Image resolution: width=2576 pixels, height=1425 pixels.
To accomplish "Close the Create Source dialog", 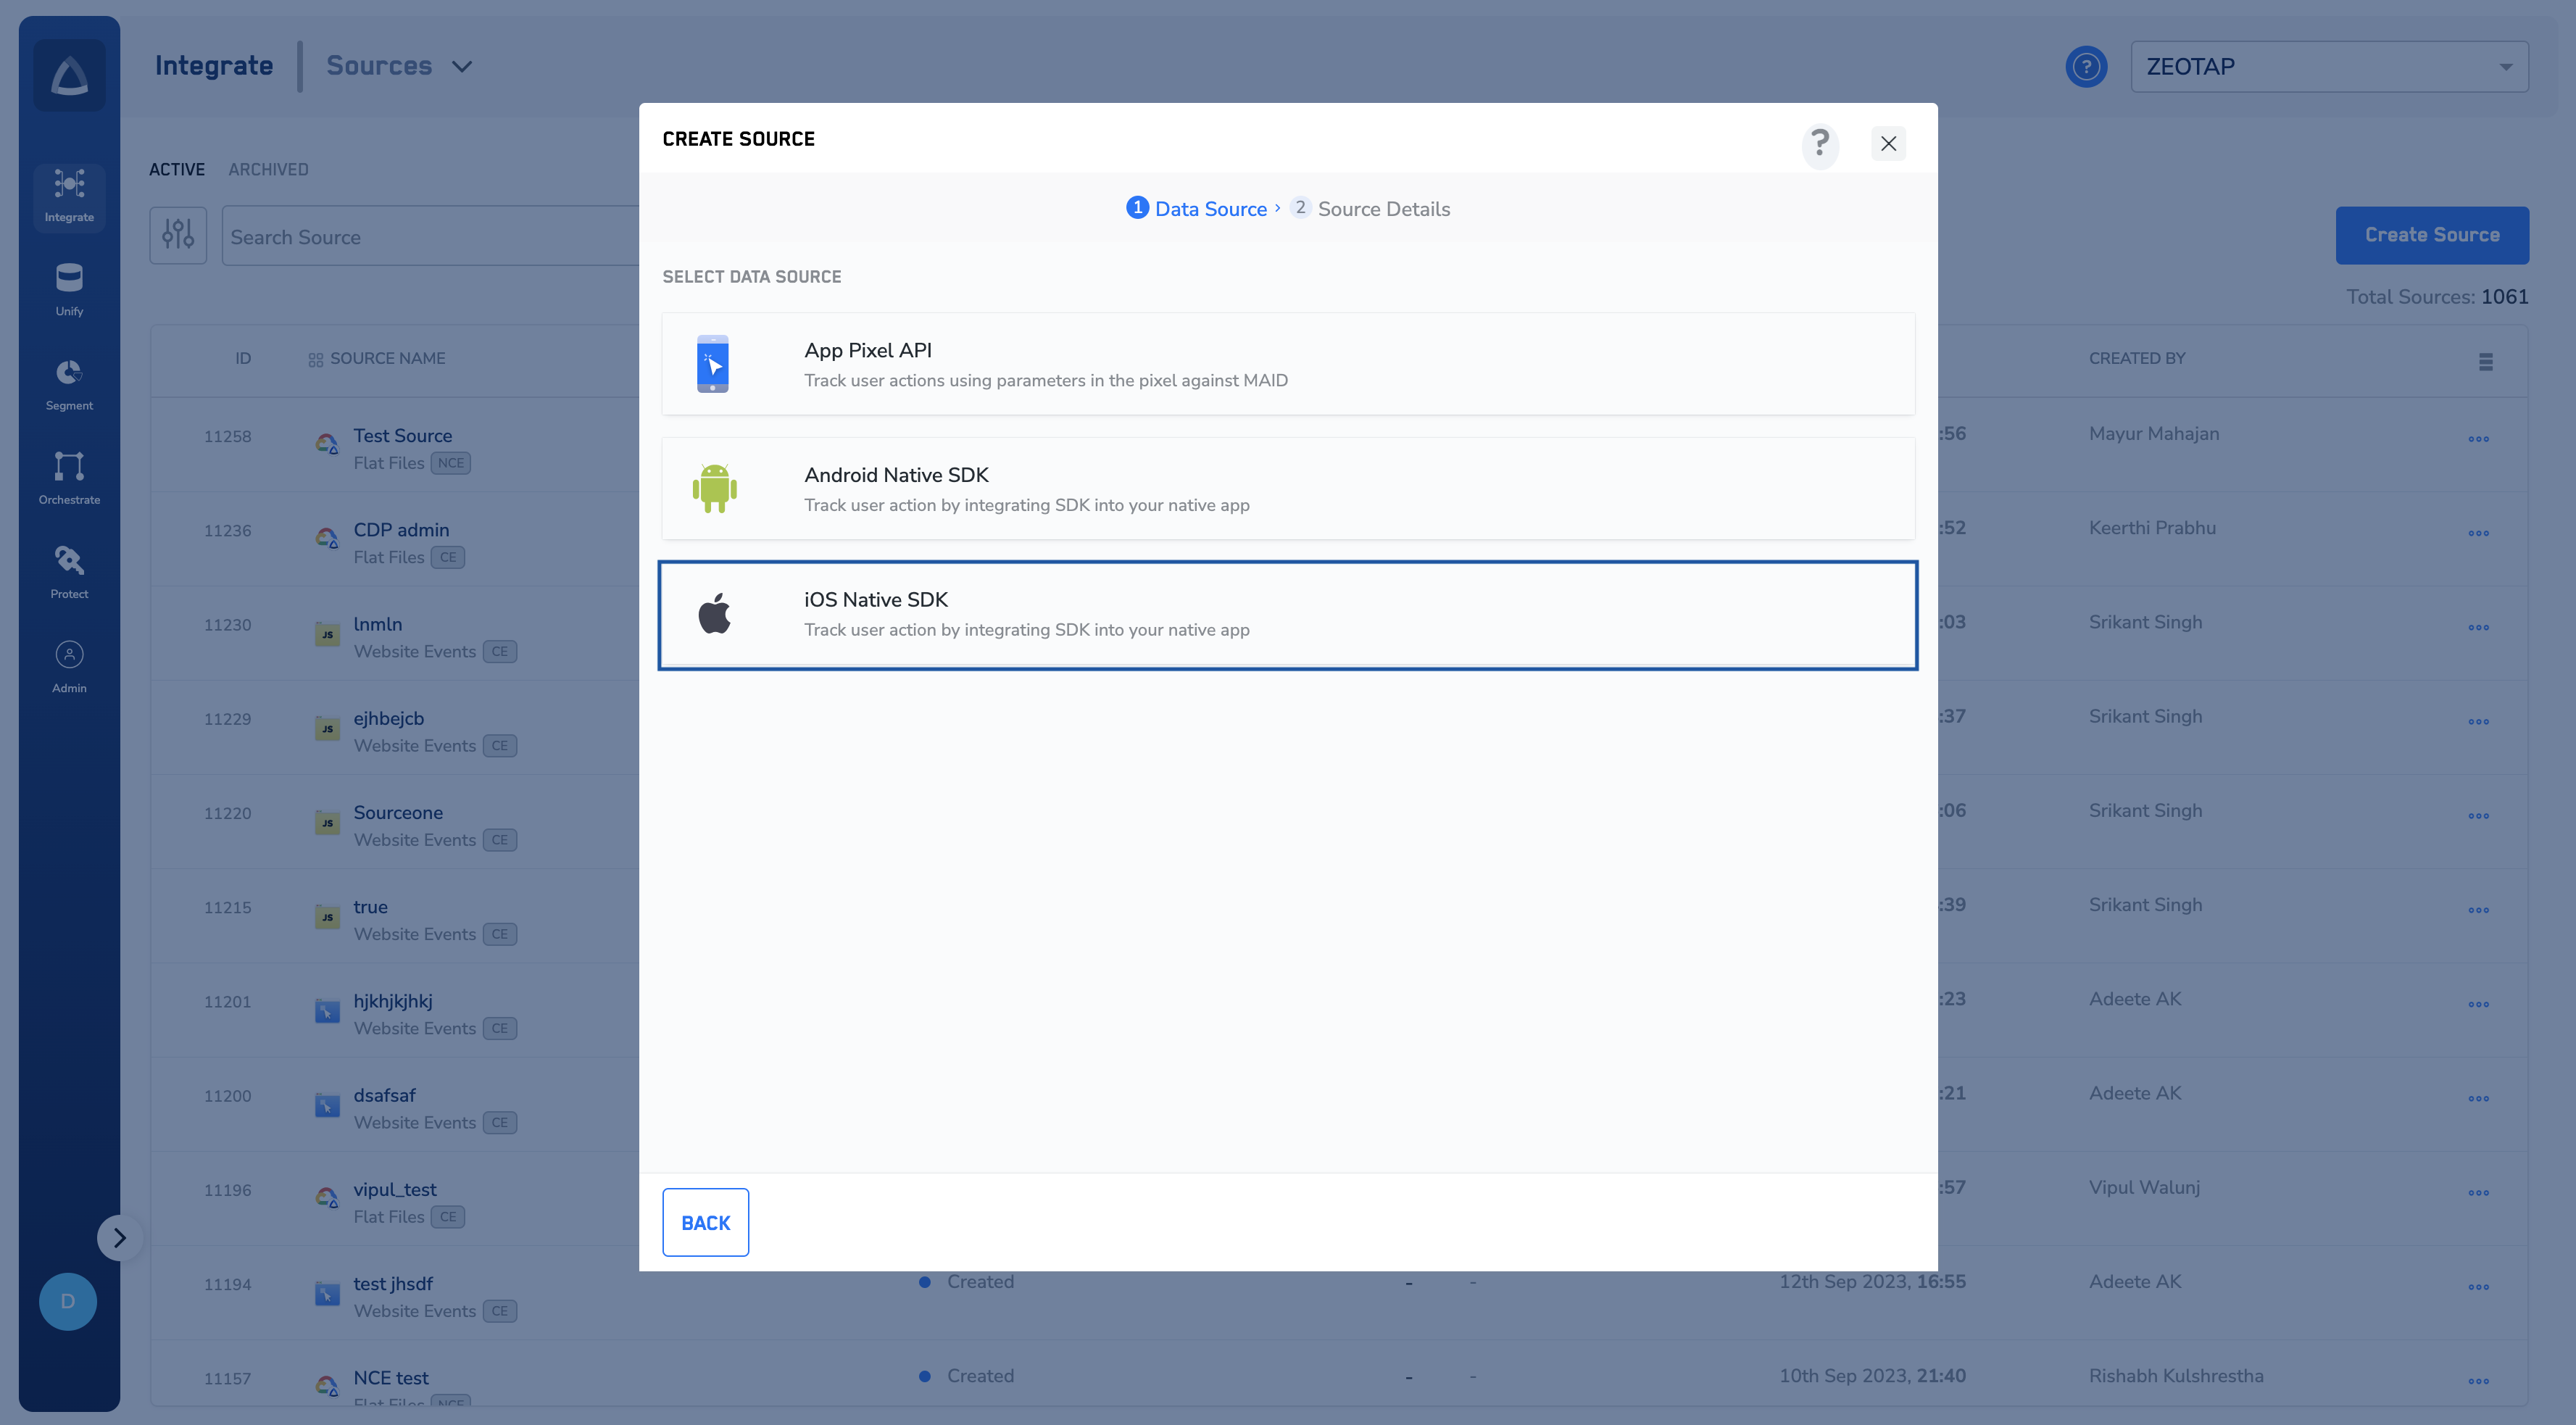I will click(1888, 144).
